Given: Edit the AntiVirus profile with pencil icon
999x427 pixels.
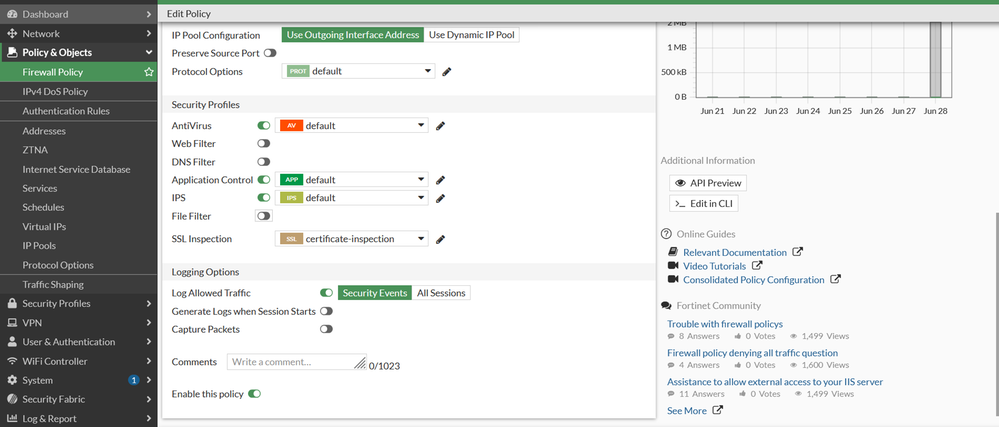Looking at the screenshot, I should (440, 126).
